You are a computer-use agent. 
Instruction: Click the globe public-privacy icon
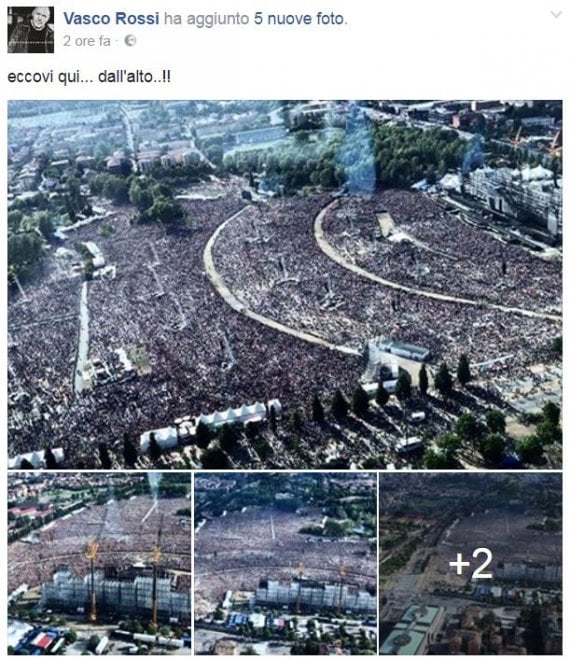[130, 40]
